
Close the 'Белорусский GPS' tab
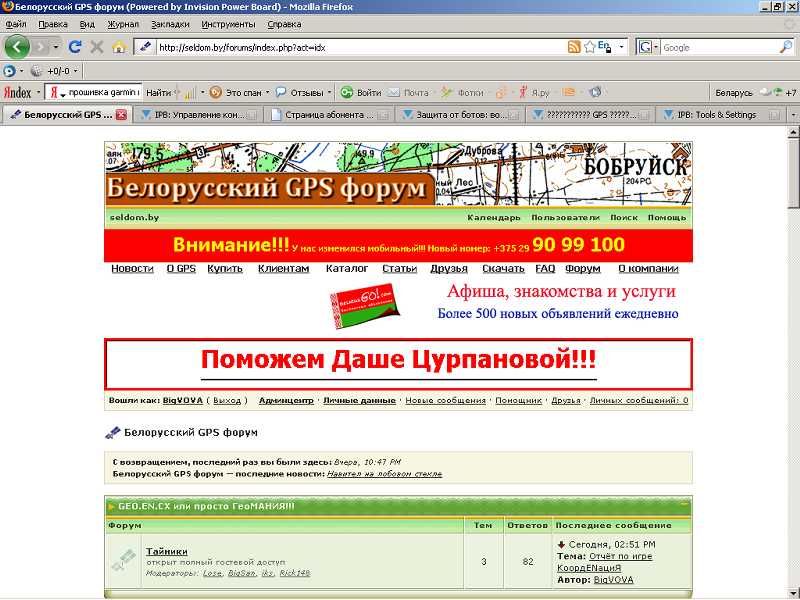(121, 115)
